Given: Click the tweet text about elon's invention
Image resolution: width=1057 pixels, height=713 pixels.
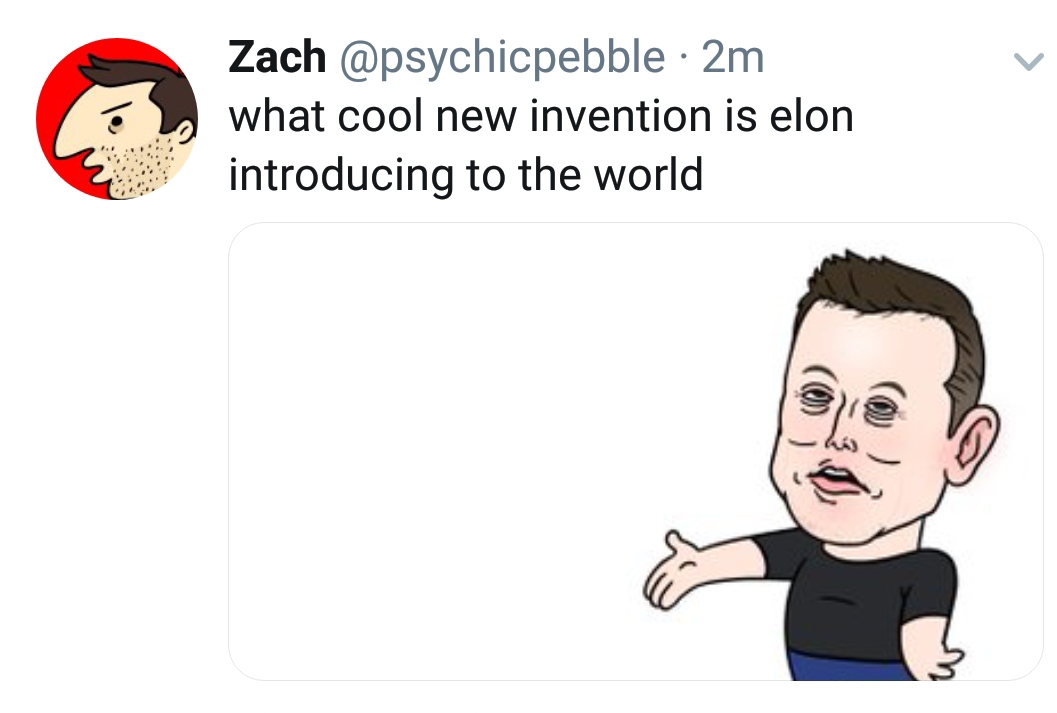Looking at the screenshot, I should coord(541,145).
